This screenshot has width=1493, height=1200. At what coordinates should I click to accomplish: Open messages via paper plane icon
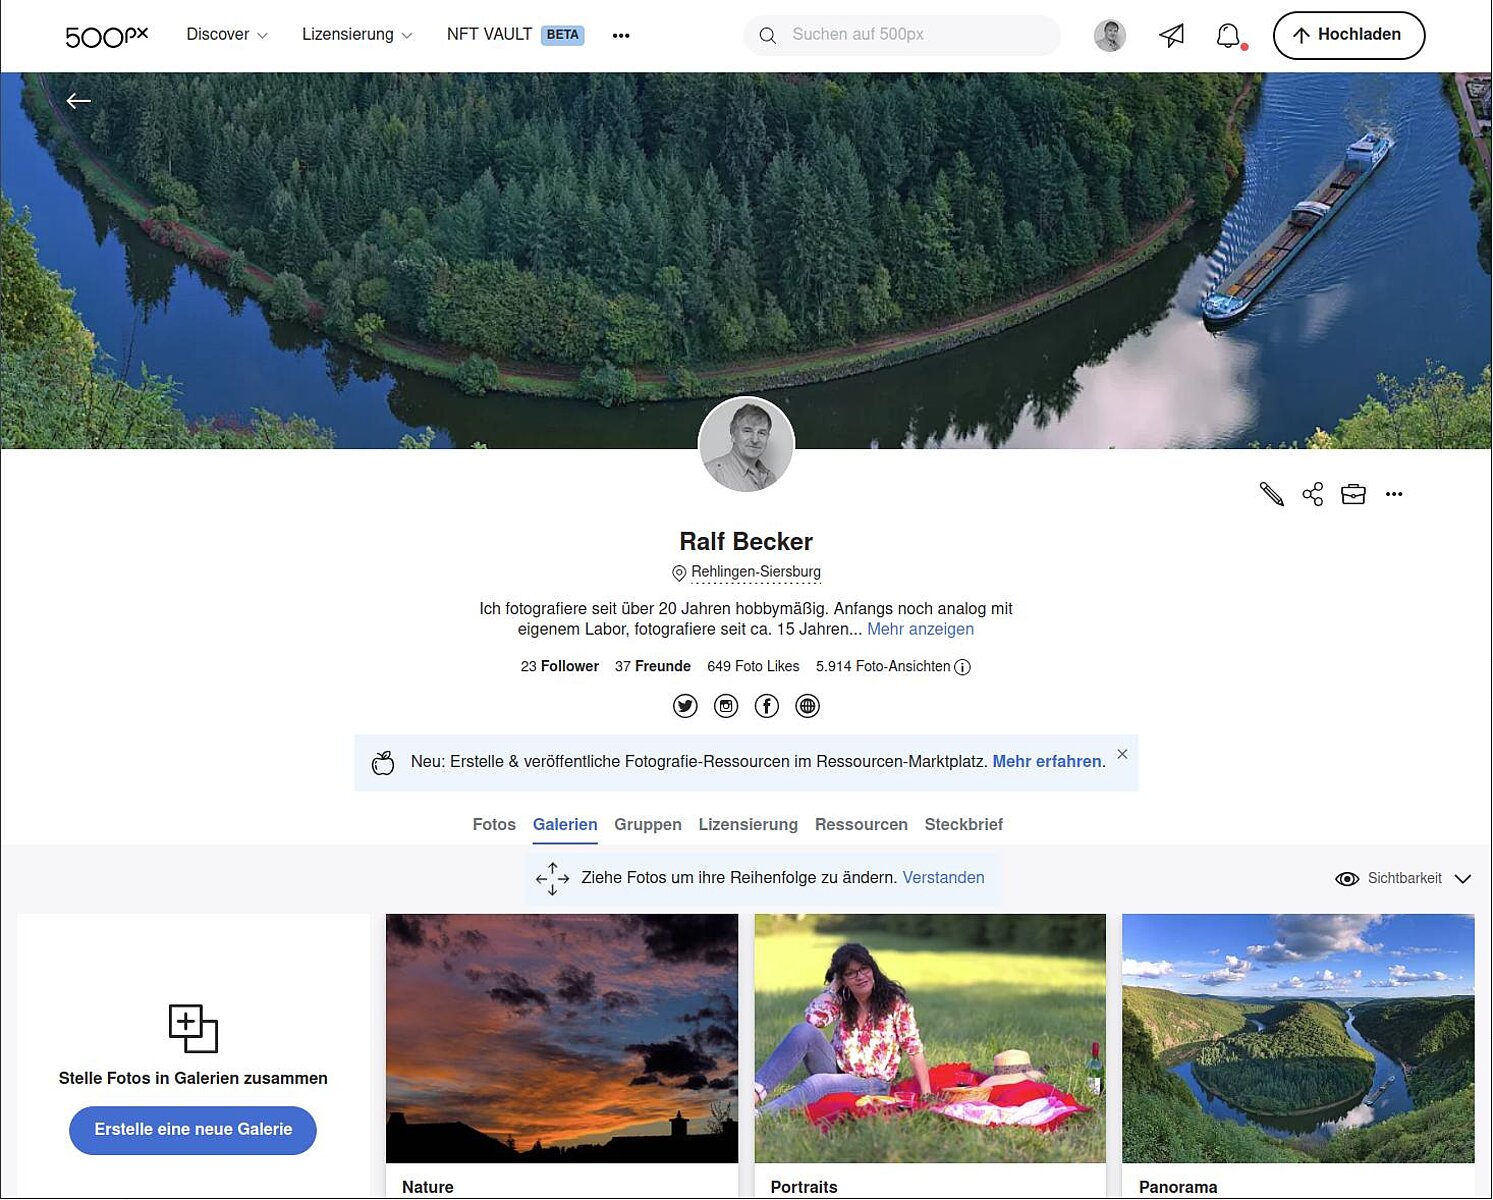pyautogui.click(x=1171, y=36)
